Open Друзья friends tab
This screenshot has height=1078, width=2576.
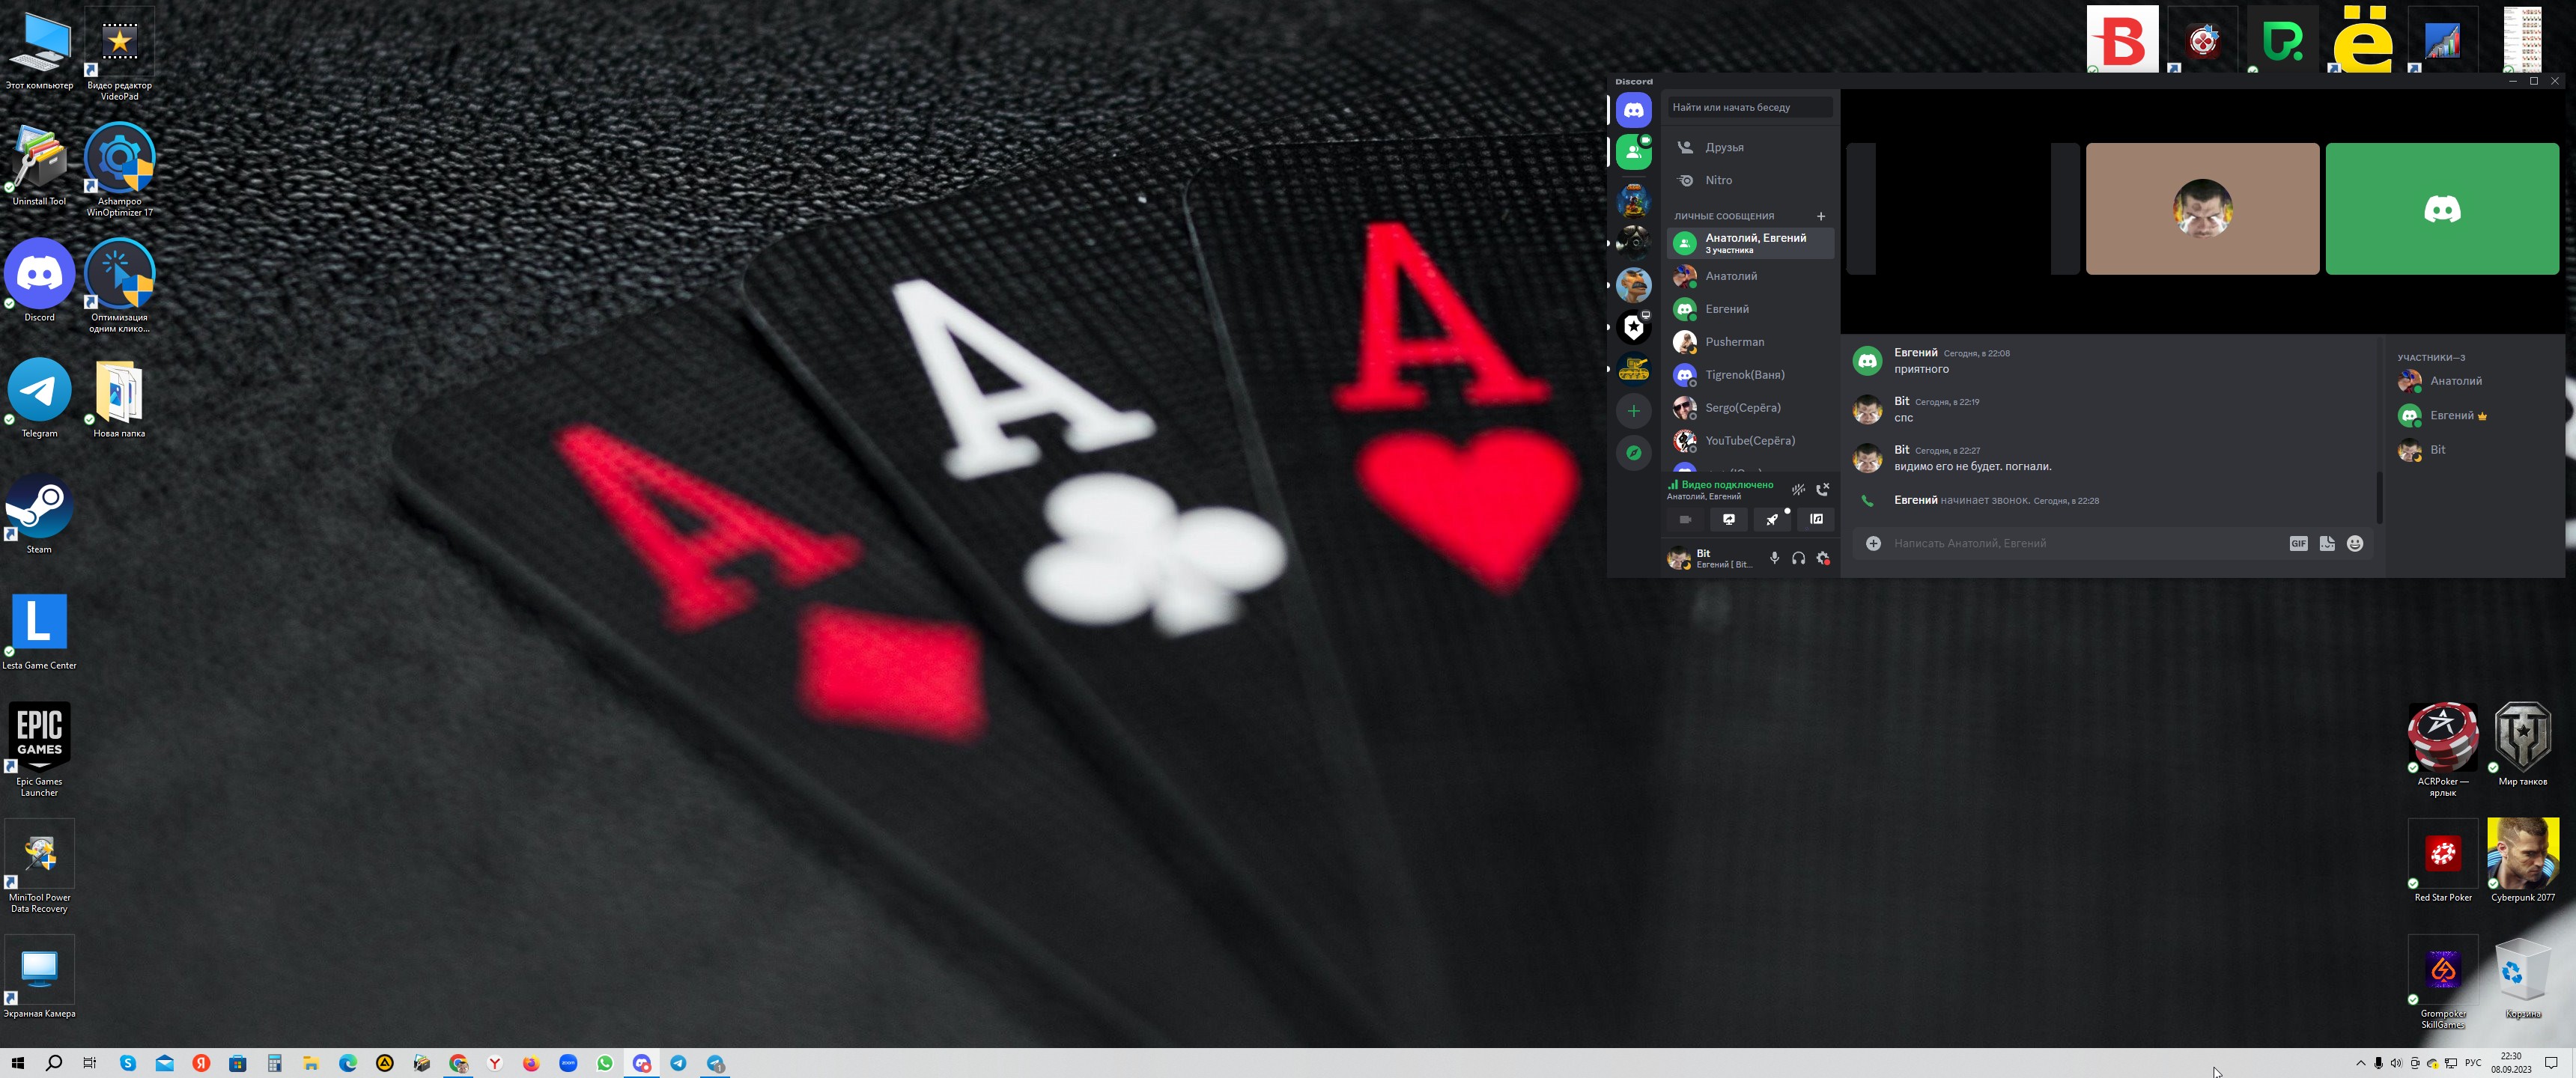click(x=1750, y=147)
